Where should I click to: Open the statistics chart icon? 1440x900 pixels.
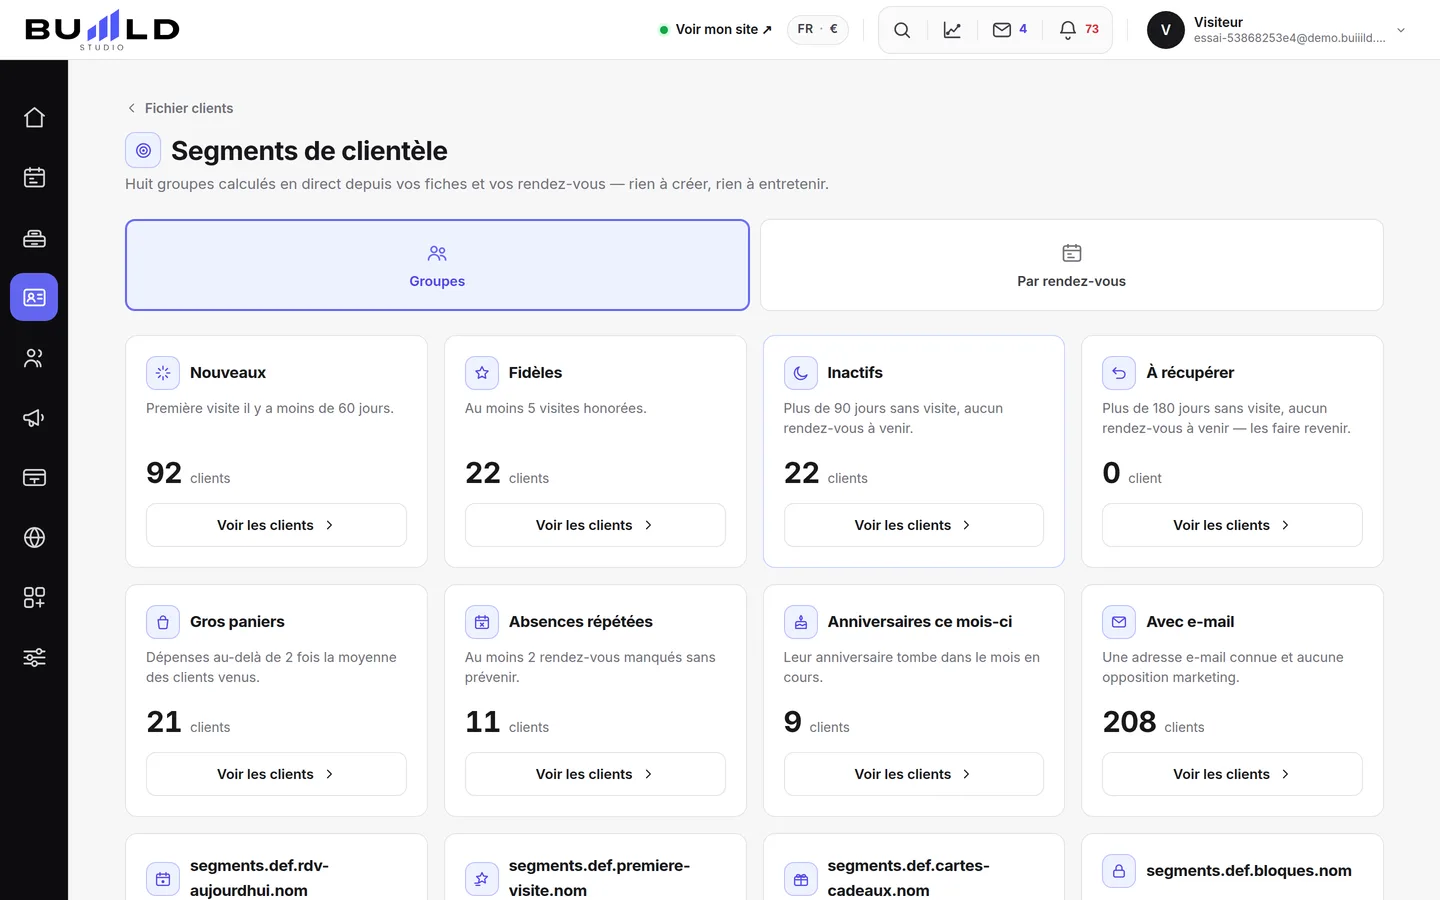[952, 30]
